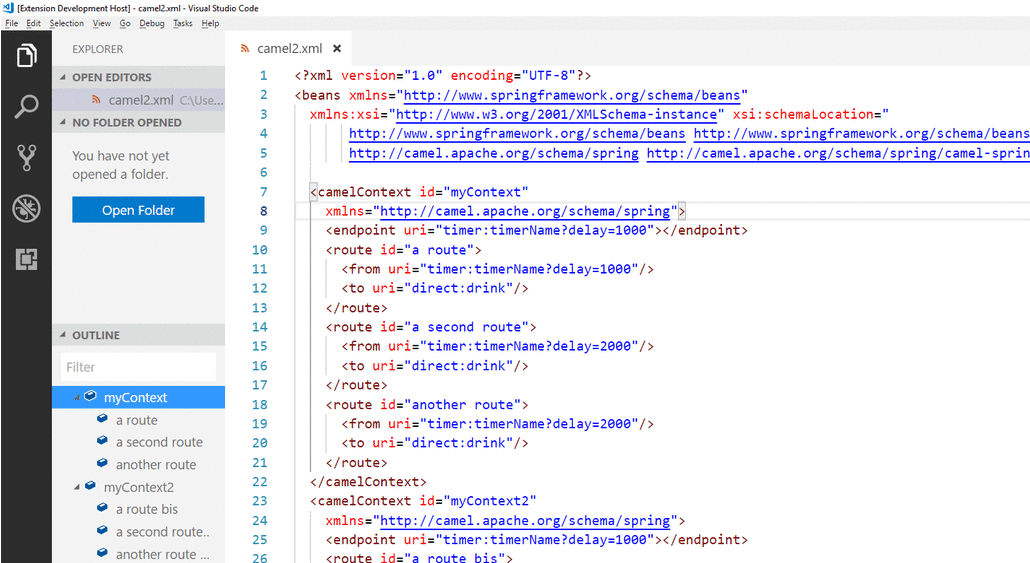The height and width of the screenshot is (563, 1030).
Task: Open the Debug view in activity bar
Action: [x=26, y=209]
